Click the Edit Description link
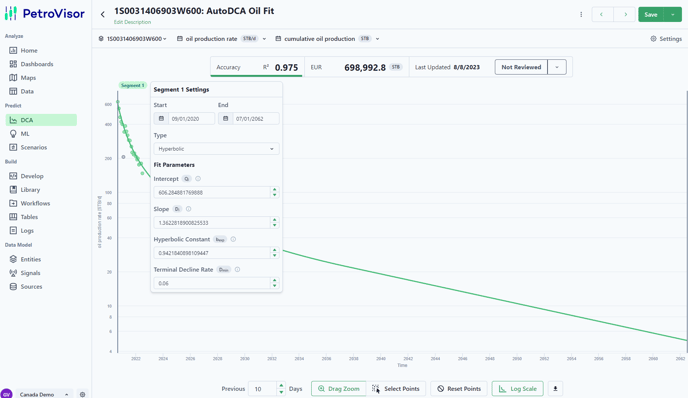The height and width of the screenshot is (398, 688). pos(132,22)
